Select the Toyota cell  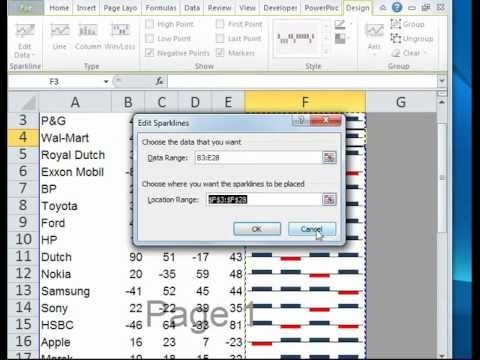click(x=75, y=206)
